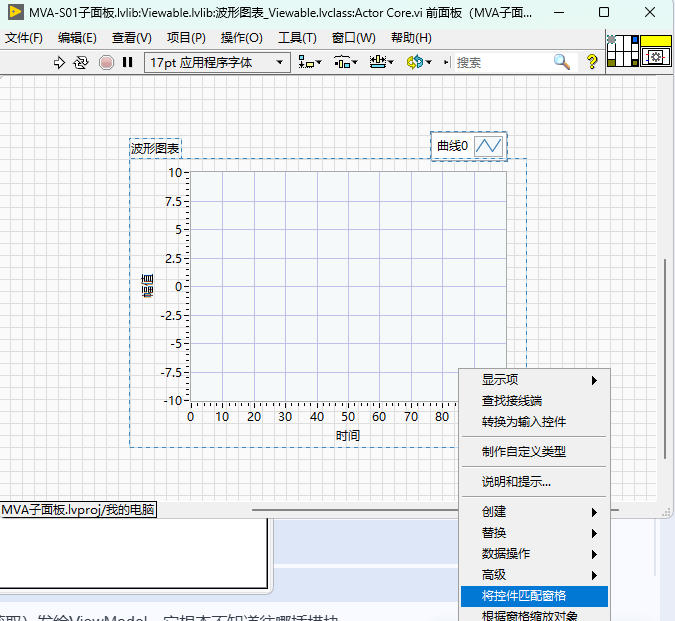
Task: Open the 查看(V) menu
Action: coord(132,38)
